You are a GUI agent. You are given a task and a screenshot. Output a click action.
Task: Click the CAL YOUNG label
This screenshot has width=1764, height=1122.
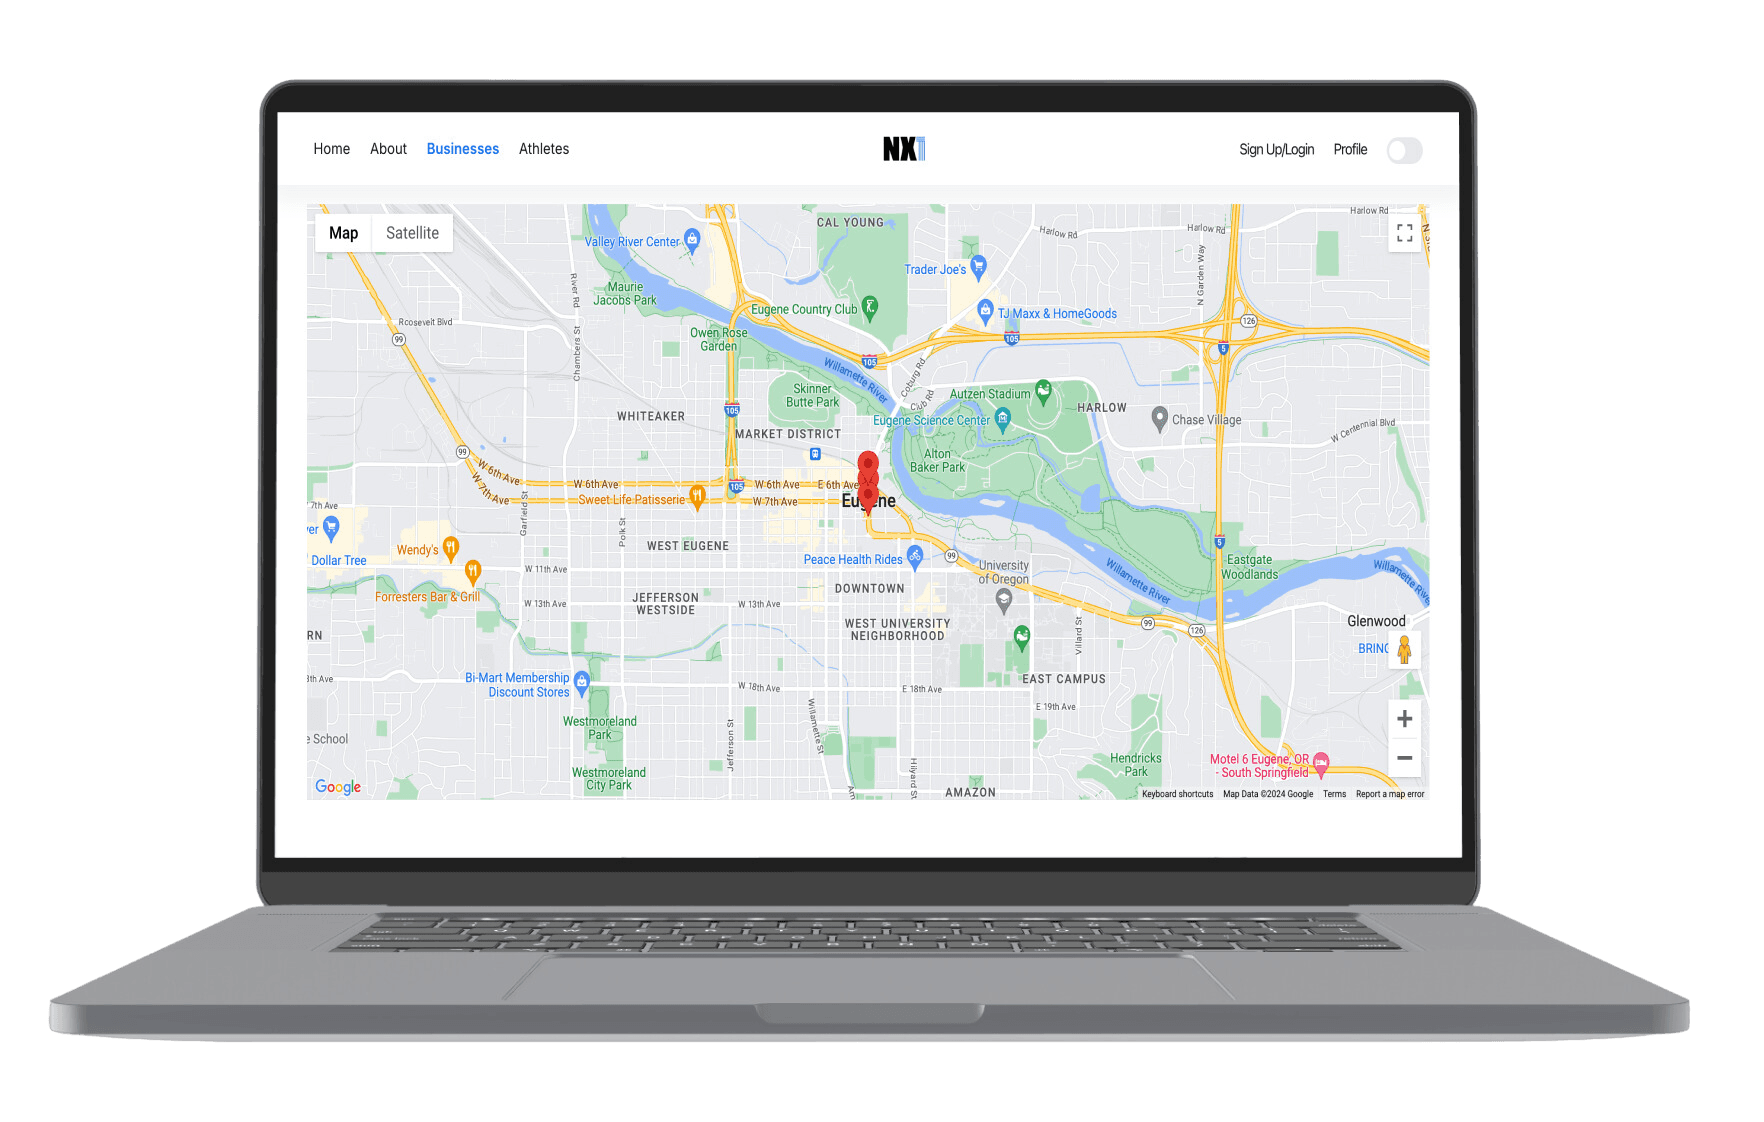click(850, 223)
